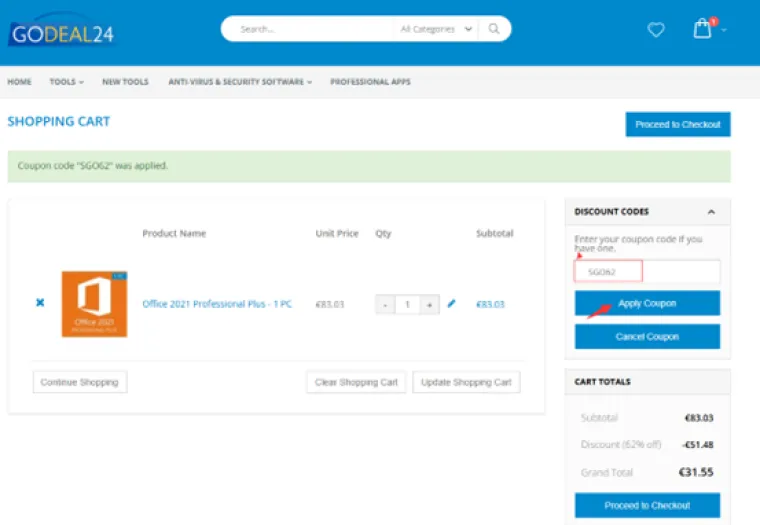Open the Tools menu
This screenshot has height=525, width=760.
point(66,82)
